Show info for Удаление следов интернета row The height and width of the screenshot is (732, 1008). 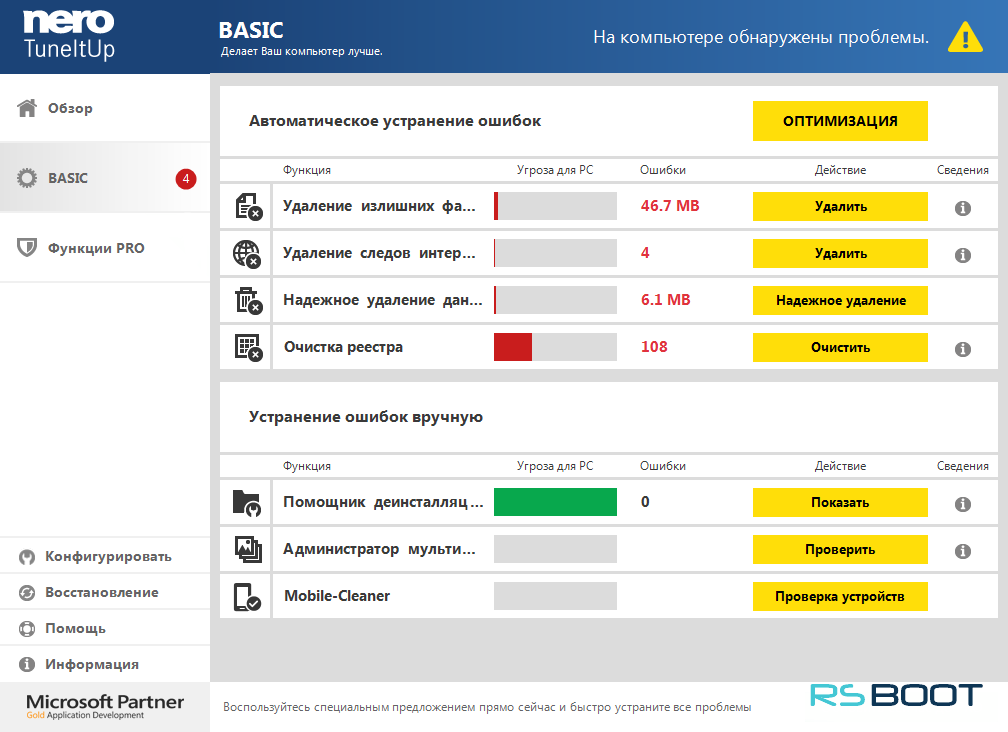click(962, 255)
